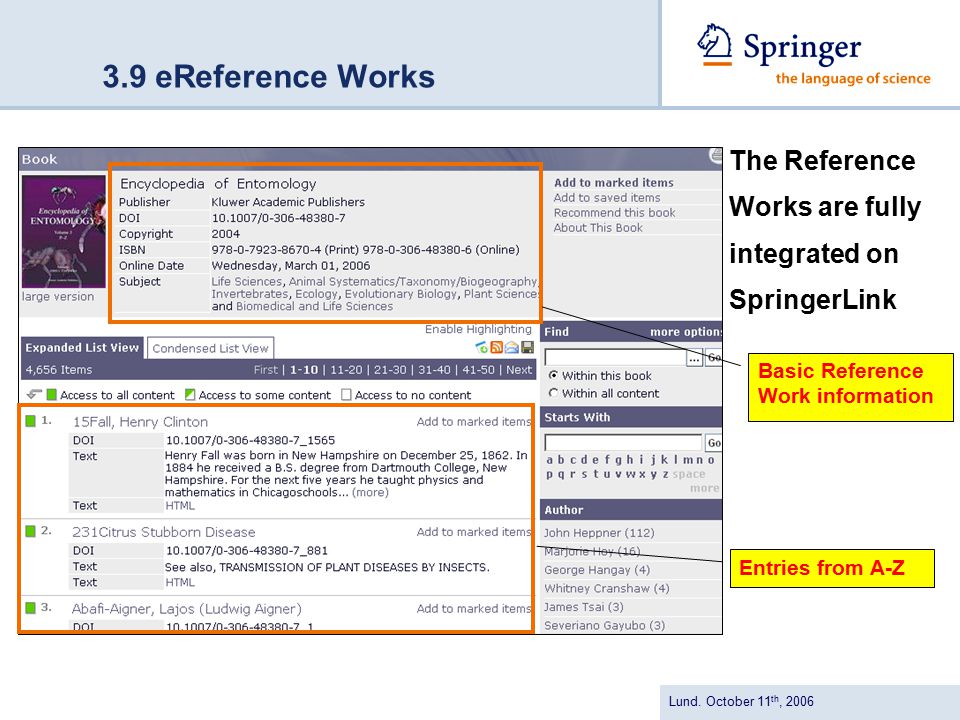Filter by author Severiano Gayubo (3)
Image resolution: width=960 pixels, height=720 pixels.
point(604,625)
